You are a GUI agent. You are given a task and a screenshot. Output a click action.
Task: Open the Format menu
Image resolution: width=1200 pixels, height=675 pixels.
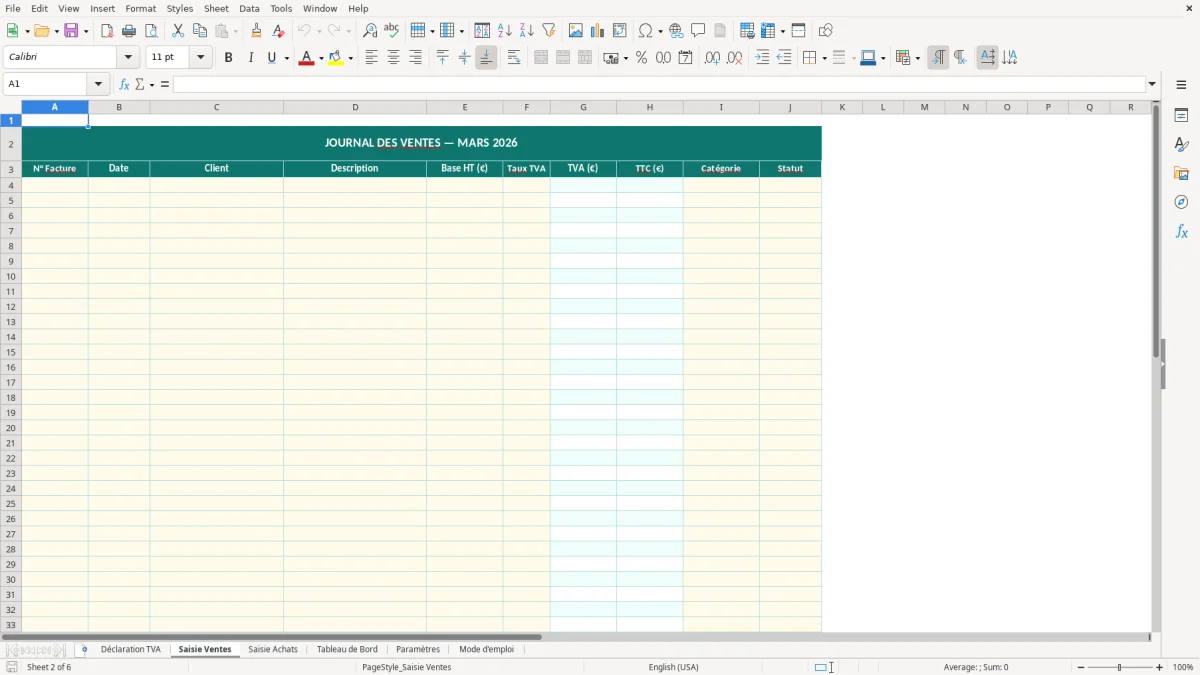pyautogui.click(x=140, y=8)
